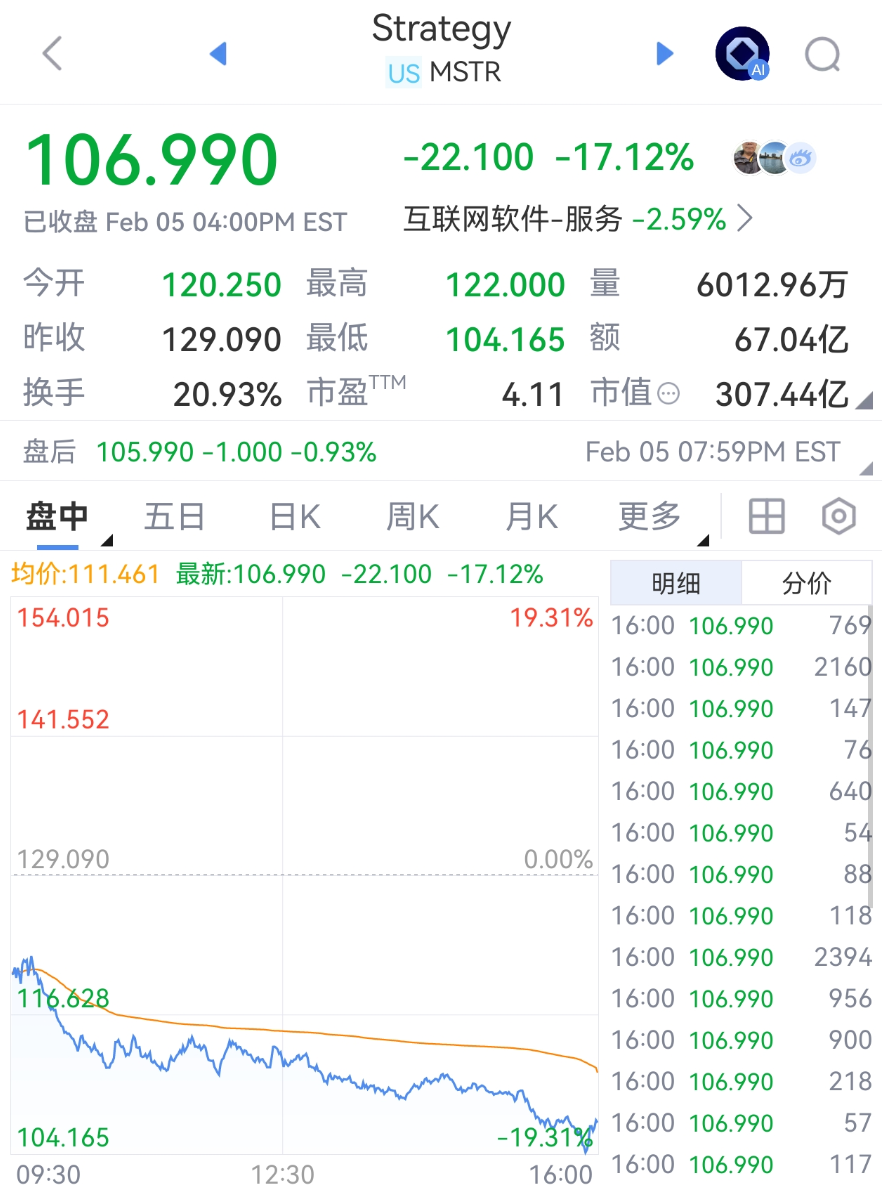Image resolution: width=882 pixels, height=1185 pixels.
Task: Switch to the 分价 price distribution tab
Action: pyautogui.click(x=807, y=582)
